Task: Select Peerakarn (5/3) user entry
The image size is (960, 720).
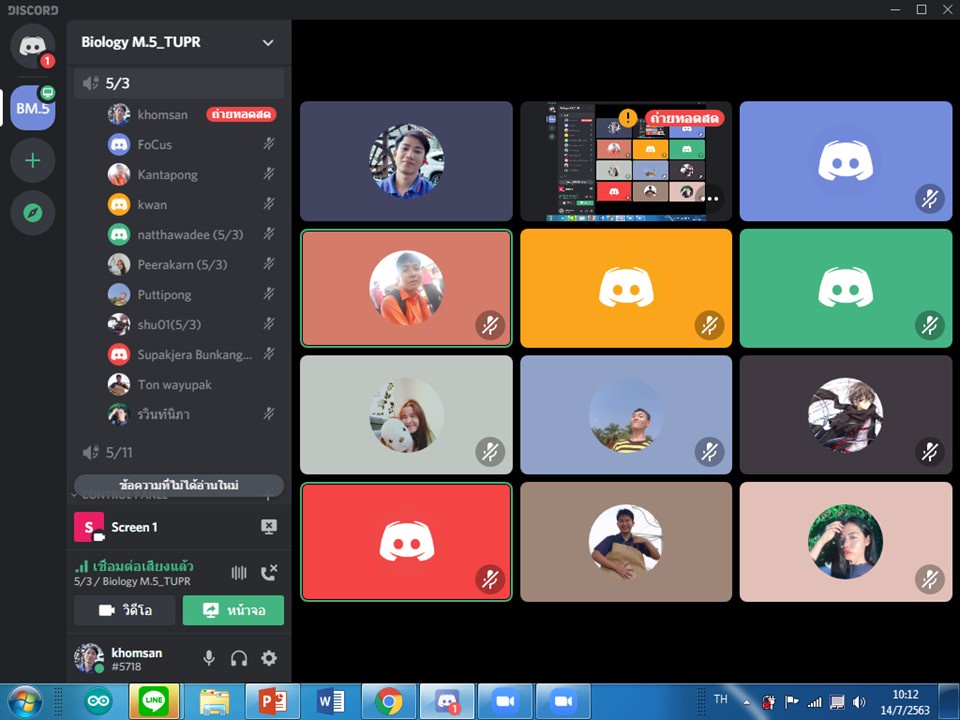Action: (192, 264)
